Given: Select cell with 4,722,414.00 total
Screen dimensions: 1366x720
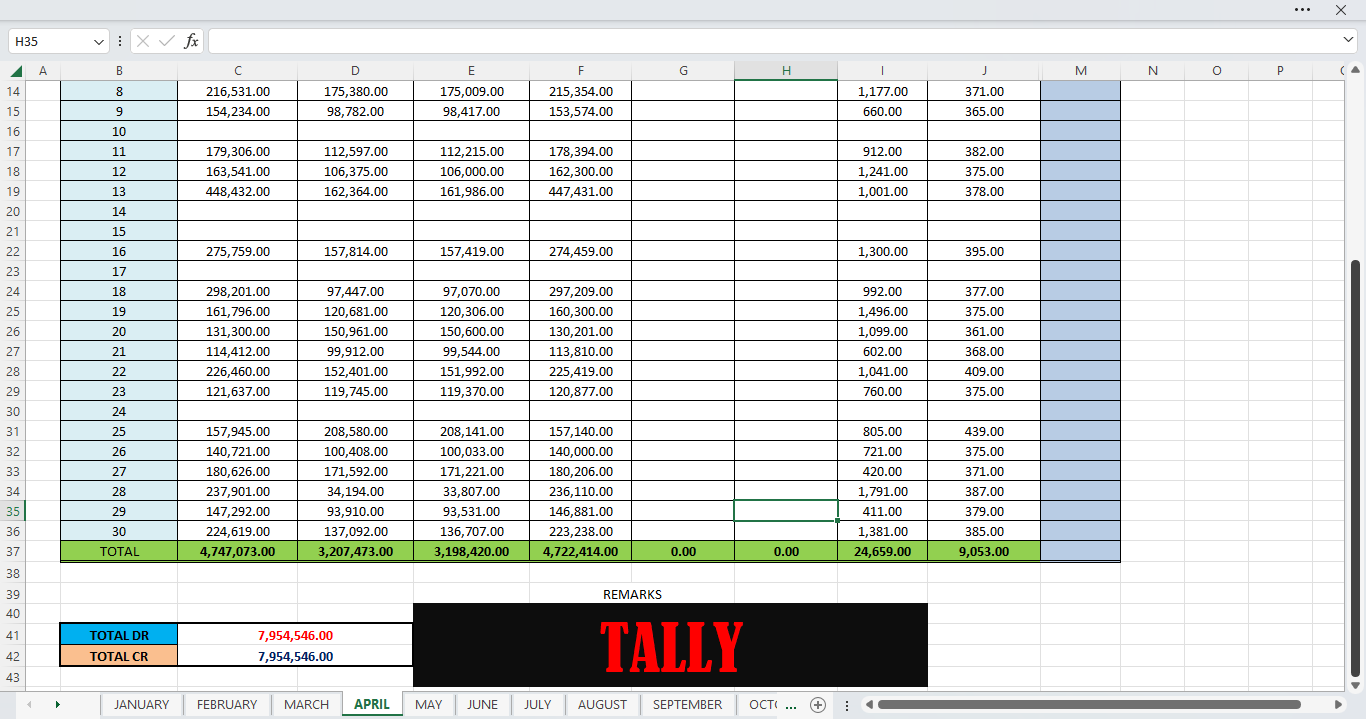Looking at the screenshot, I should click(581, 551).
